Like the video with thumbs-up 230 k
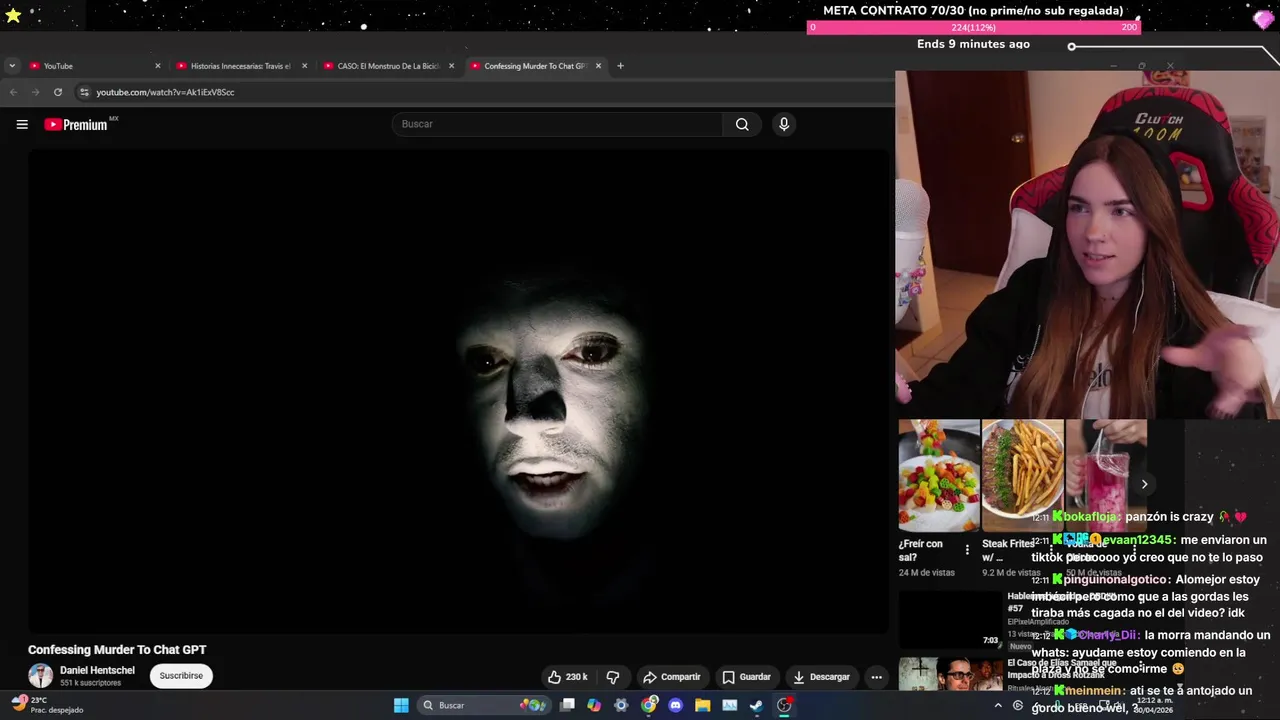1280x720 pixels. point(567,677)
